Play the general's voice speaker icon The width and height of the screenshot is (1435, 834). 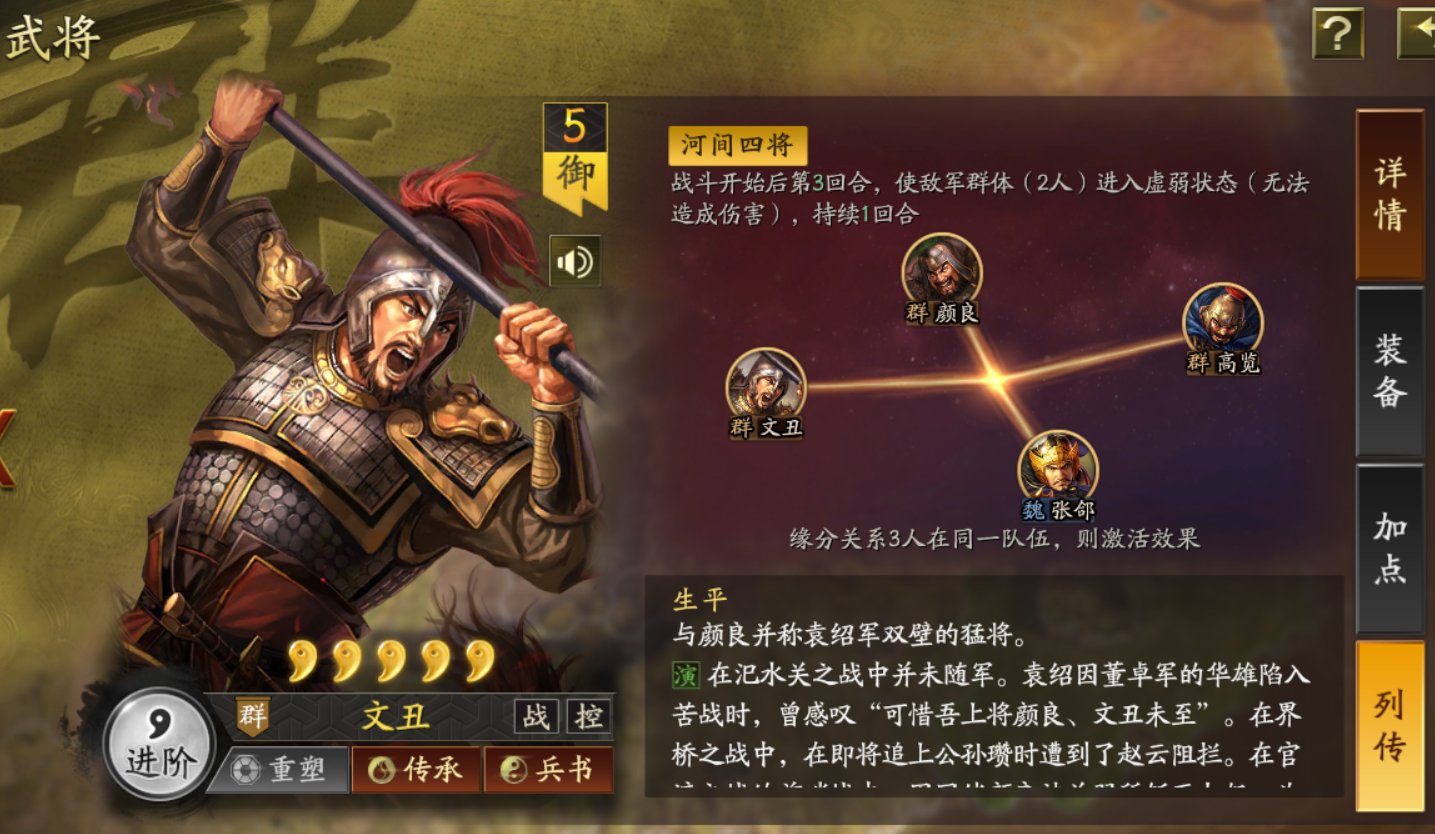pos(575,261)
